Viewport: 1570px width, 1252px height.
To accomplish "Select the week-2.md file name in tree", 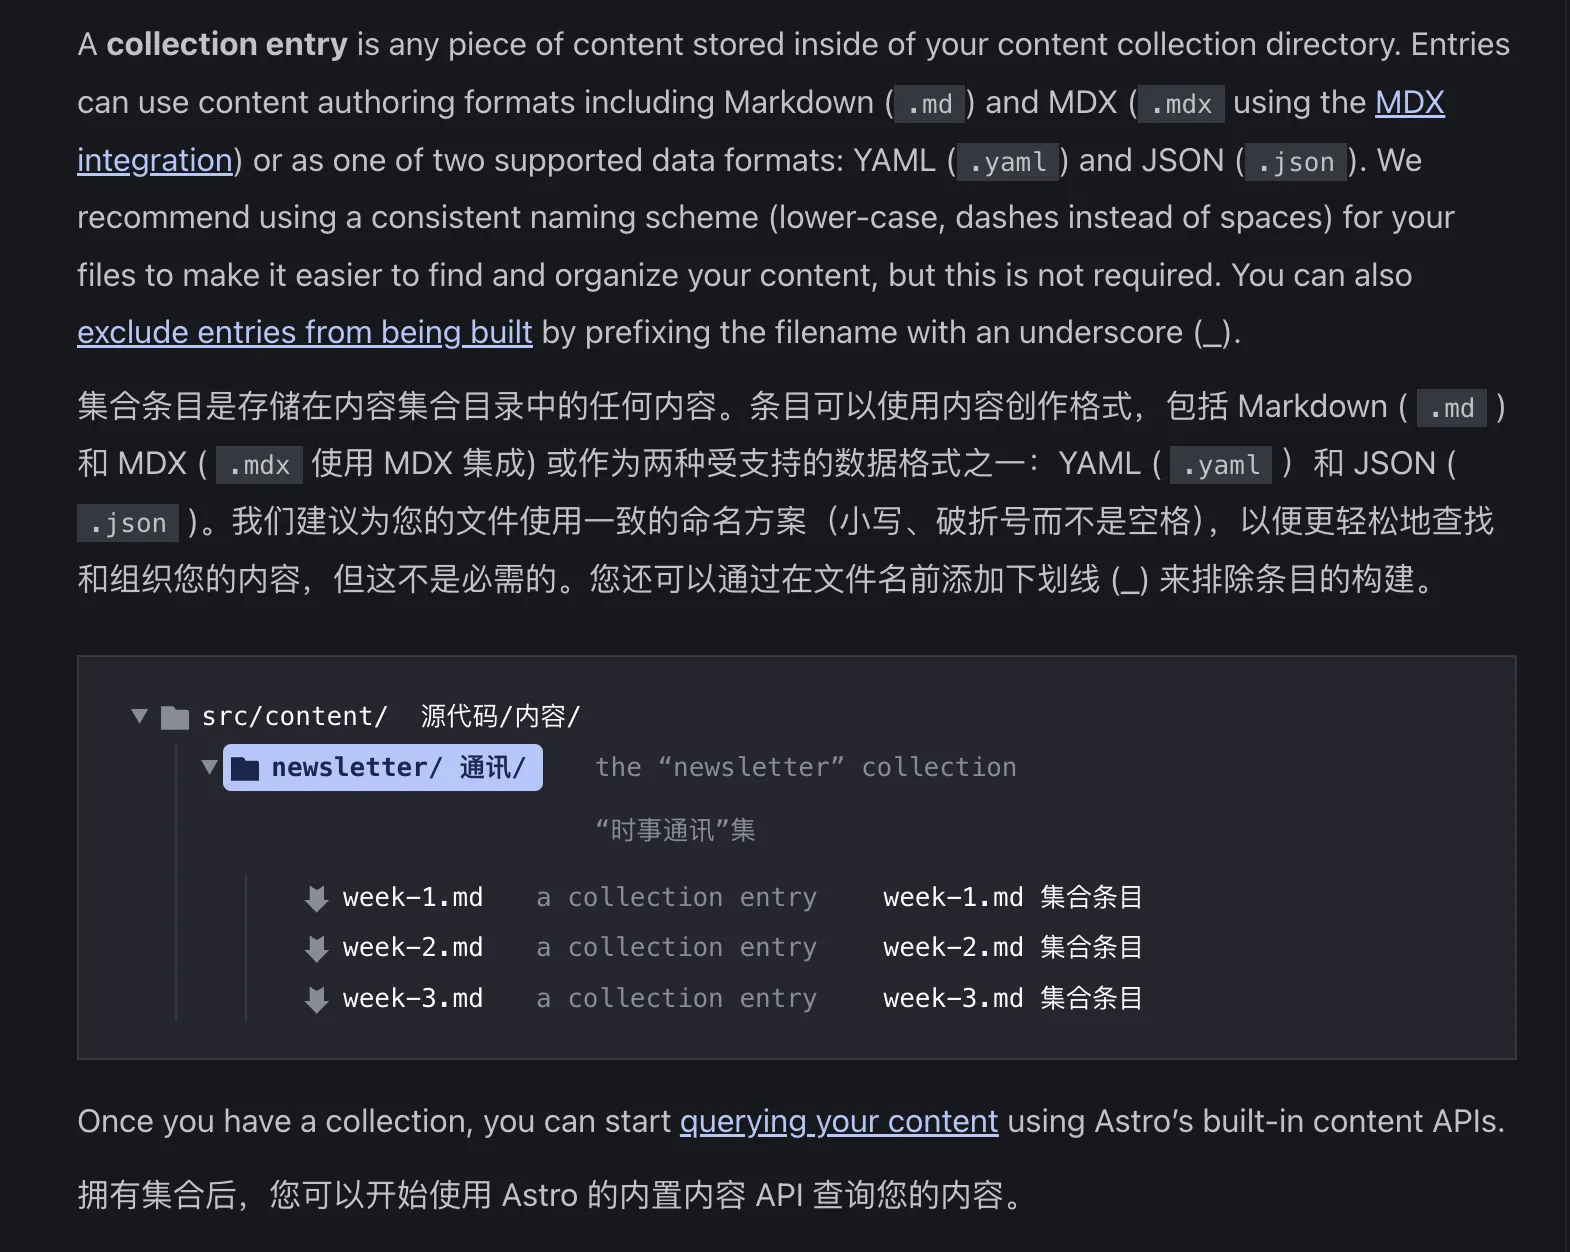I will [x=412, y=947].
